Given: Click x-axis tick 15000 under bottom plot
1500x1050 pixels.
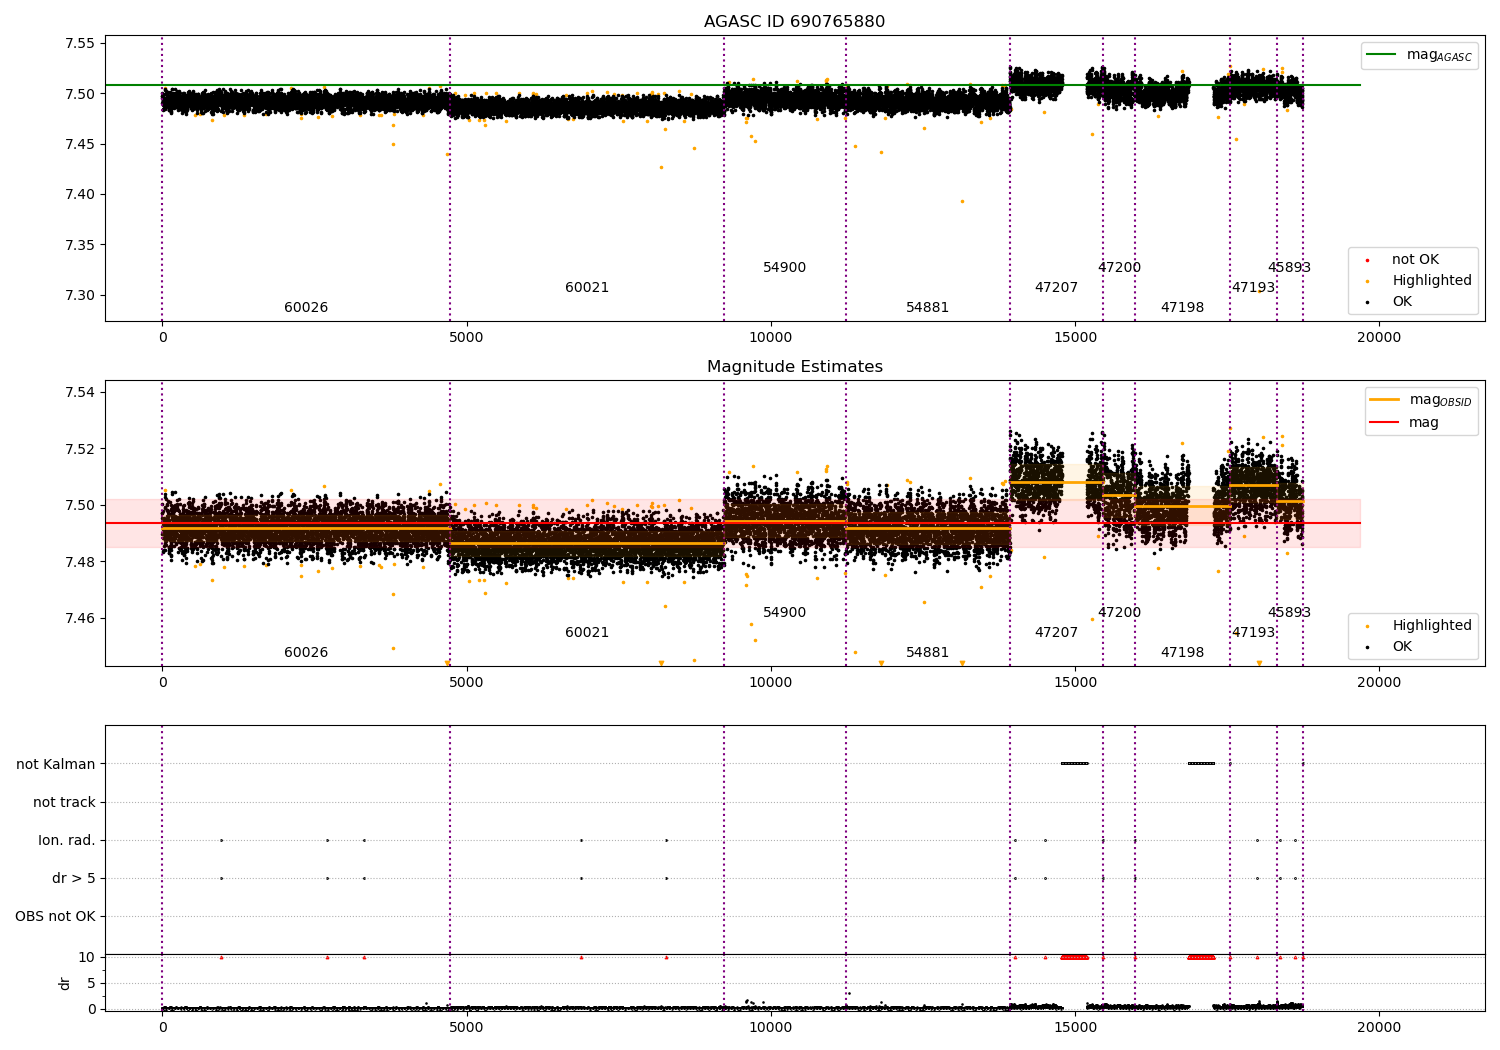Looking at the screenshot, I should (1075, 1027).
